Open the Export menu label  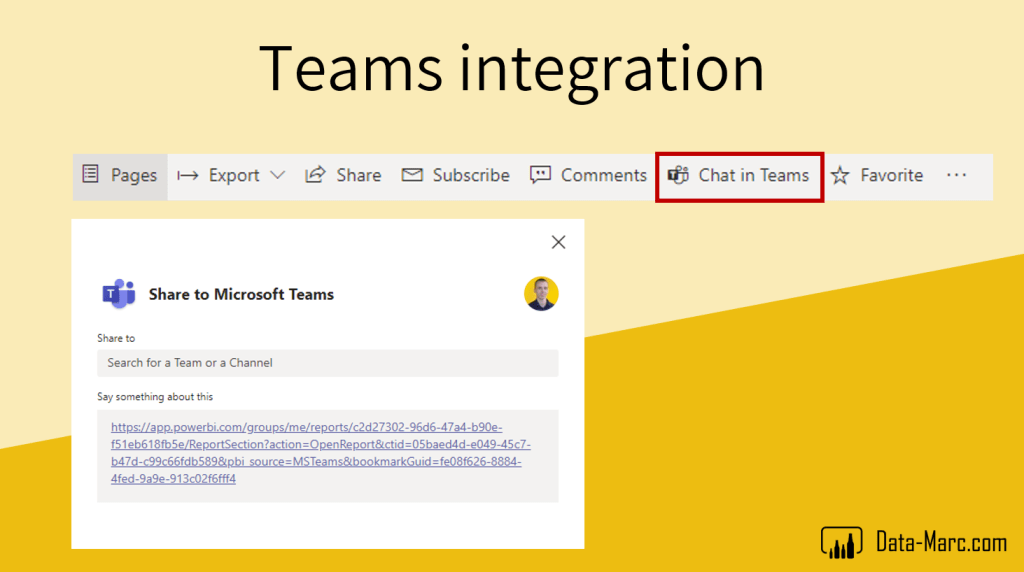[234, 175]
